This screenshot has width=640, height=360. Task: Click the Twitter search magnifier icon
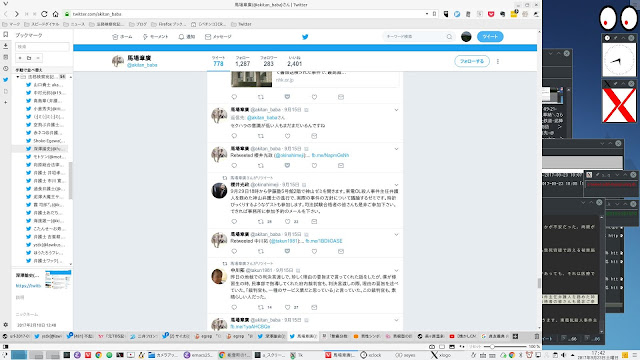point(449,37)
